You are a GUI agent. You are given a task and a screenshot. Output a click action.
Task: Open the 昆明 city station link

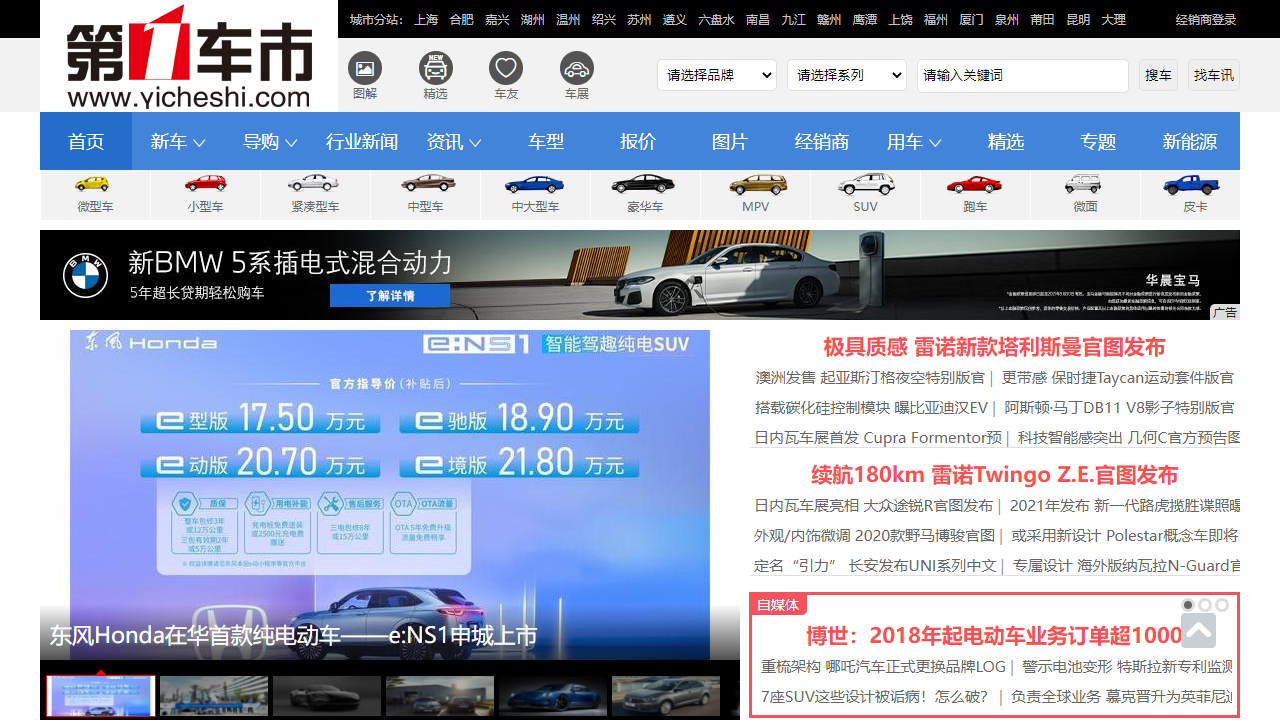1078,19
